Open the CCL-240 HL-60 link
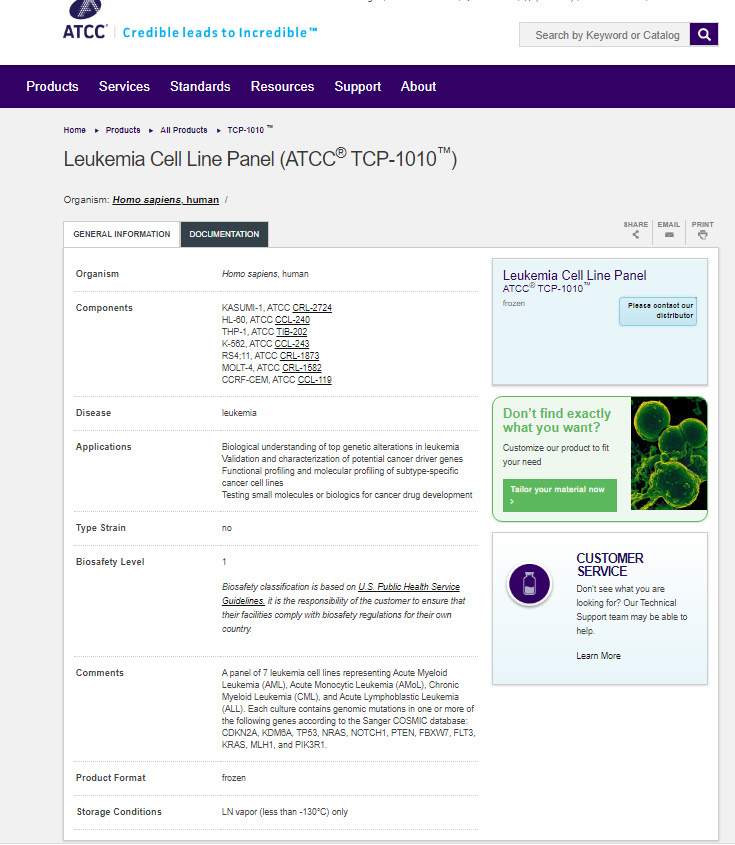Image resolution: width=735 pixels, height=845 pixels. point(292,320)
